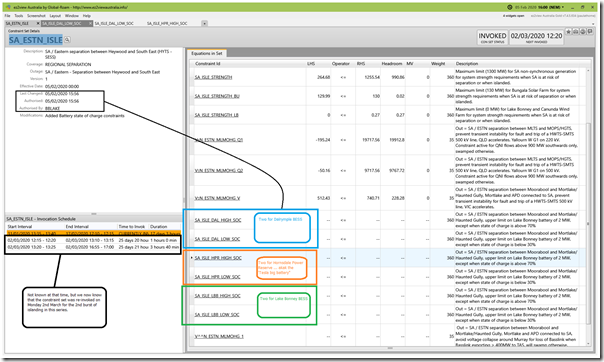Open SA_ISLE_HPR_HIGH_SOC link in the equations table

point(218,258)
